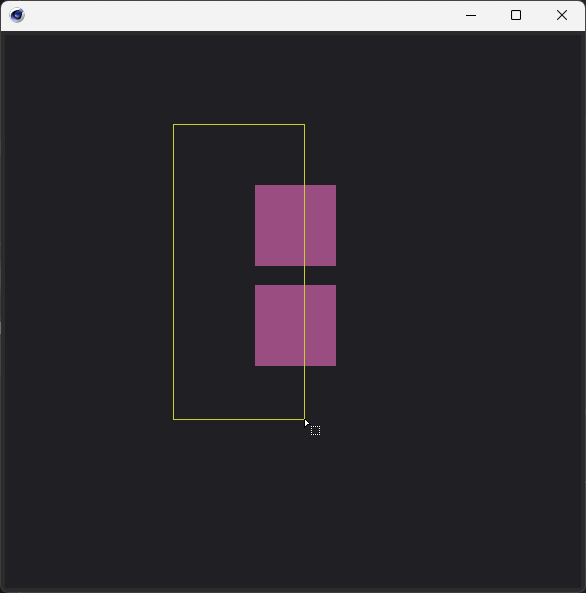Click the gap between the two pink squares
The width and height of the screenshot is (586, 593).
pos(295,275)
